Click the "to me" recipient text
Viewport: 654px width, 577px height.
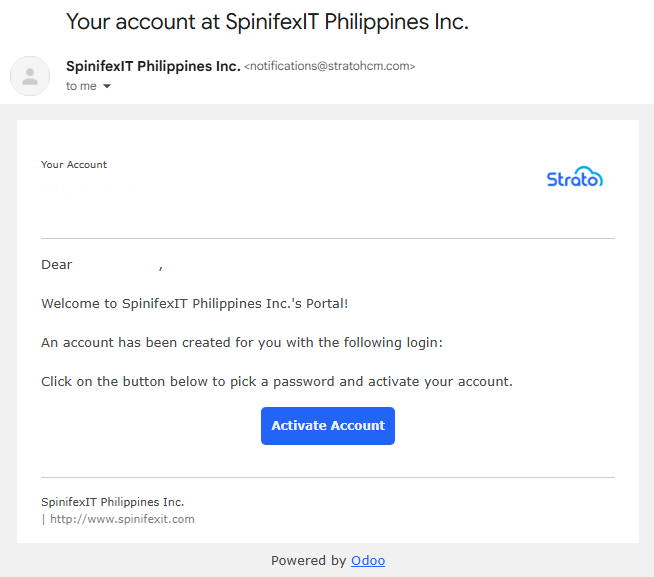pos(81,87)
